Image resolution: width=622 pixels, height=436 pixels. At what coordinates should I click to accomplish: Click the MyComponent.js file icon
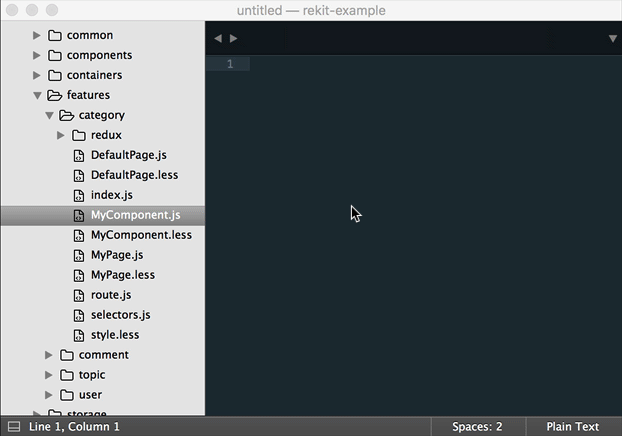tap(79, 215)
